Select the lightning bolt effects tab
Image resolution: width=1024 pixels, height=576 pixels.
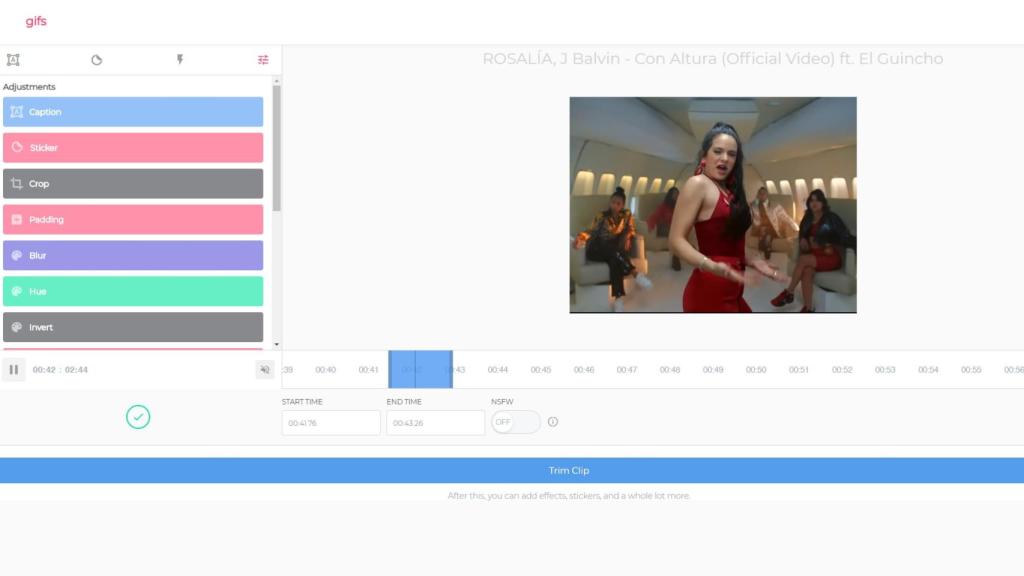180,60
